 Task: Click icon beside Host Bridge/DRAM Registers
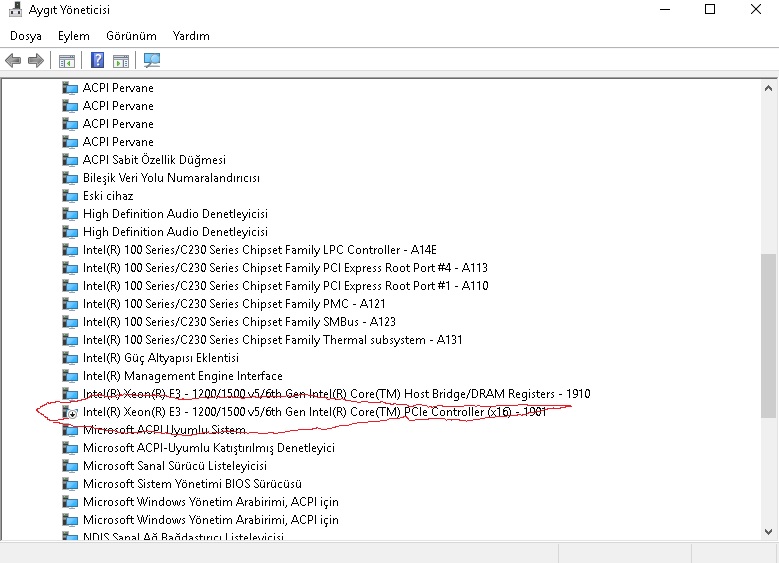(x=70, y=394)
